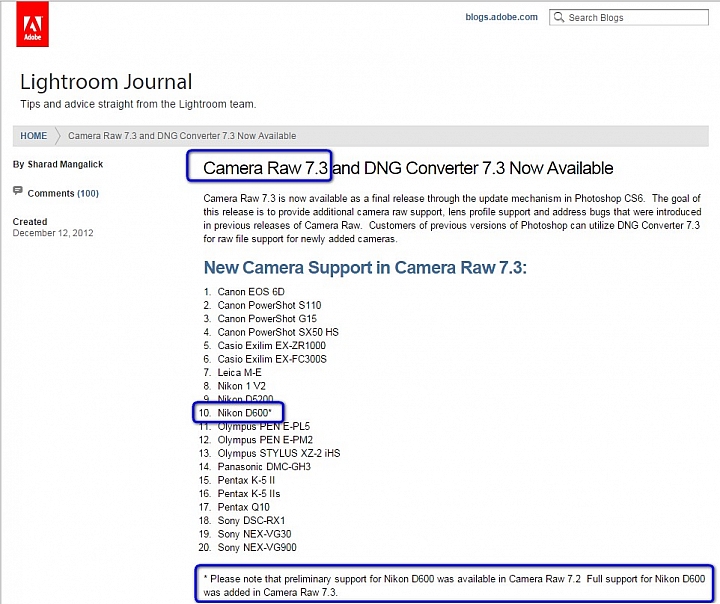The width and height of the screenshot is (720, 604).
Task: Open the Comments (100) link
Action: [63, 193]
